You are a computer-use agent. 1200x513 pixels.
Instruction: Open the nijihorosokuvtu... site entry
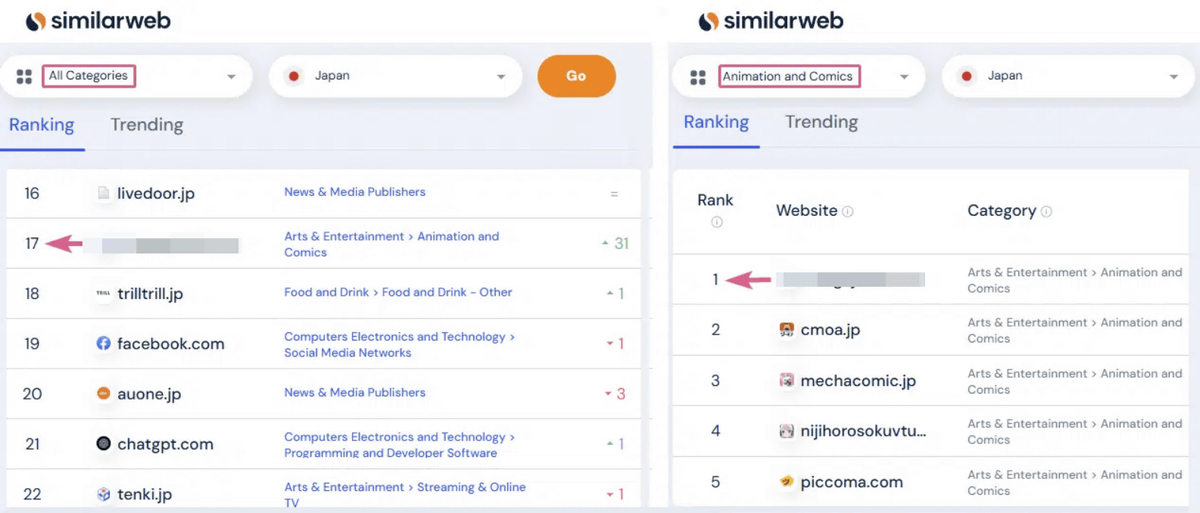tap(863, 431)
